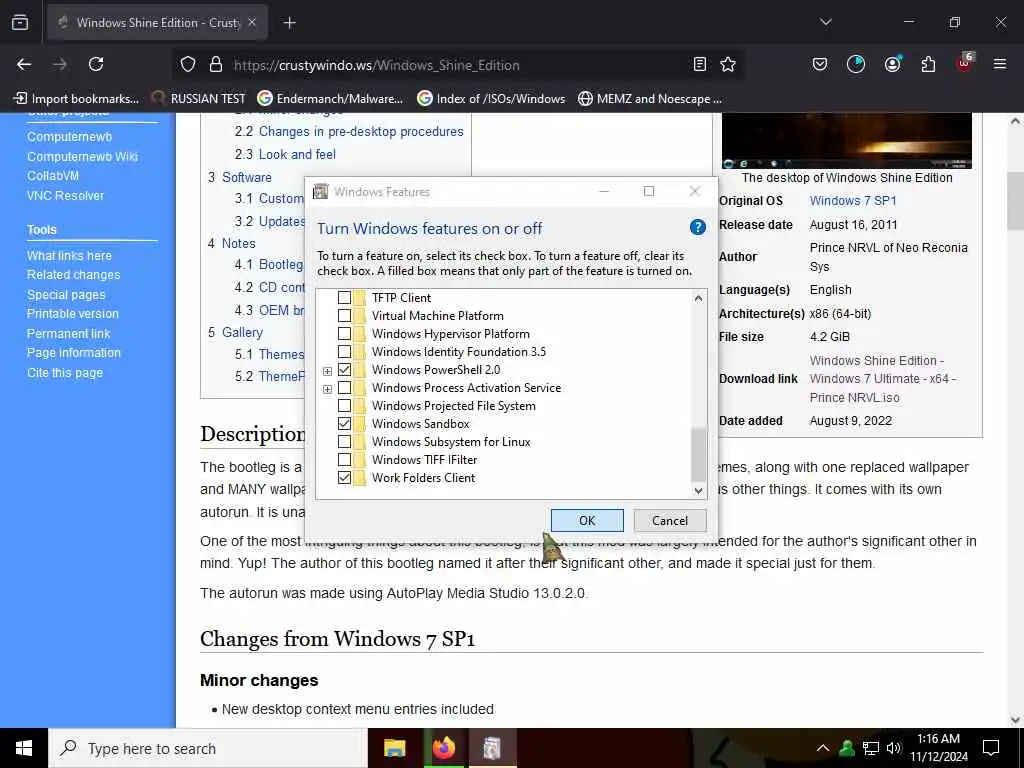
Task: Check Windows Hypervisor Platform feature
Action: [344, 334]
